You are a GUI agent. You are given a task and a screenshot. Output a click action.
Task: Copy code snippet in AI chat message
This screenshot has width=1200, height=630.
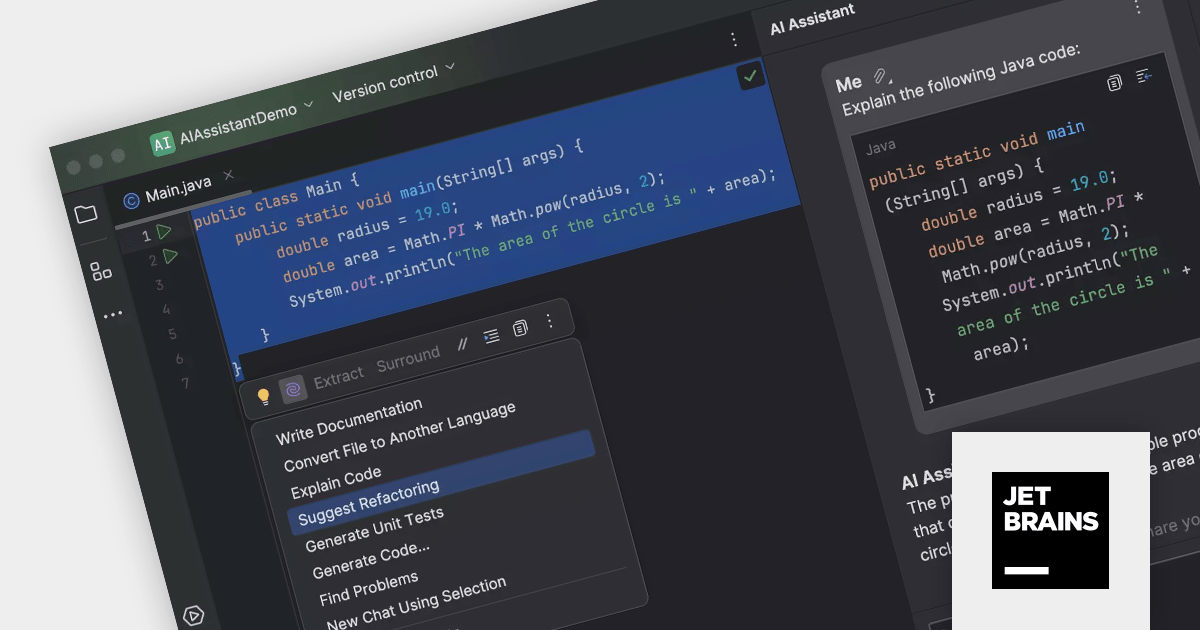coord(1115,82)
